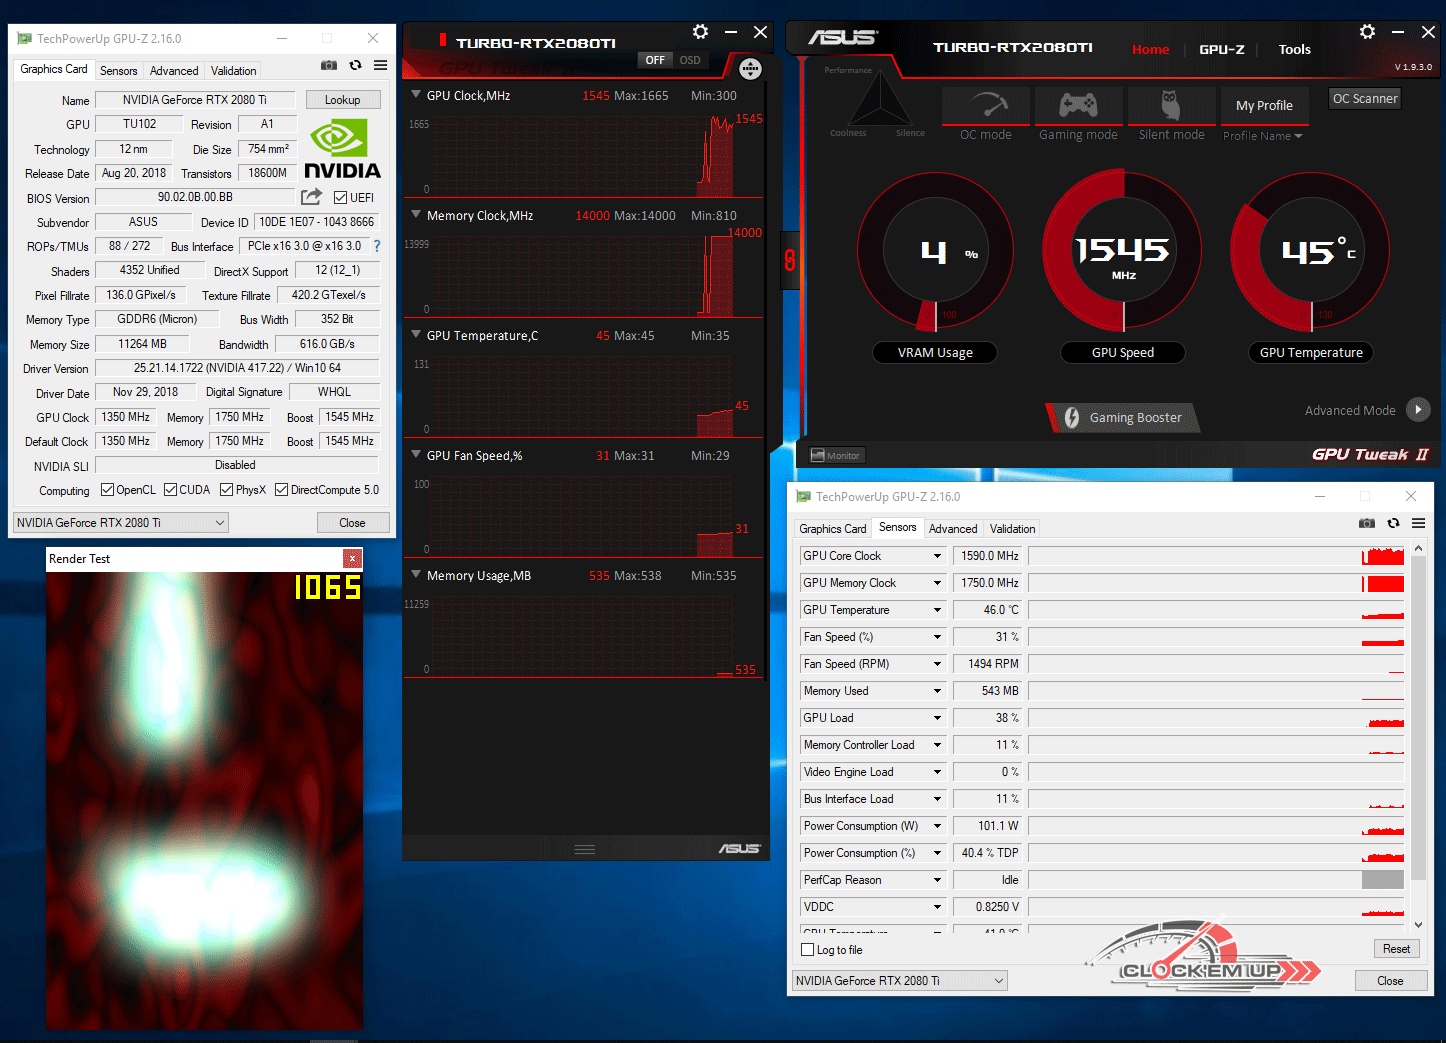
Task: Click the monitor panel's bottom grip handle
Action: click(x=585, y=849)
